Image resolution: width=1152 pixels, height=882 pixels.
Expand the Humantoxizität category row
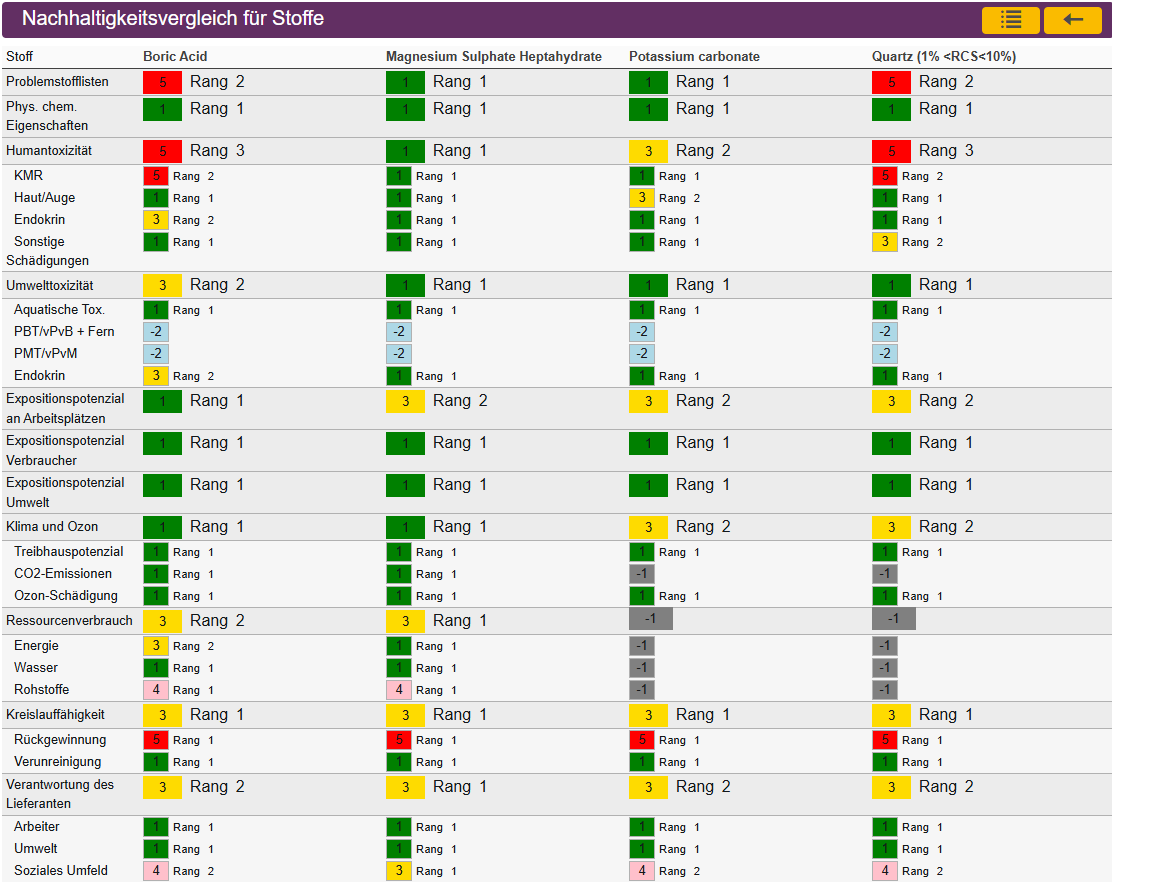point(49,150)
